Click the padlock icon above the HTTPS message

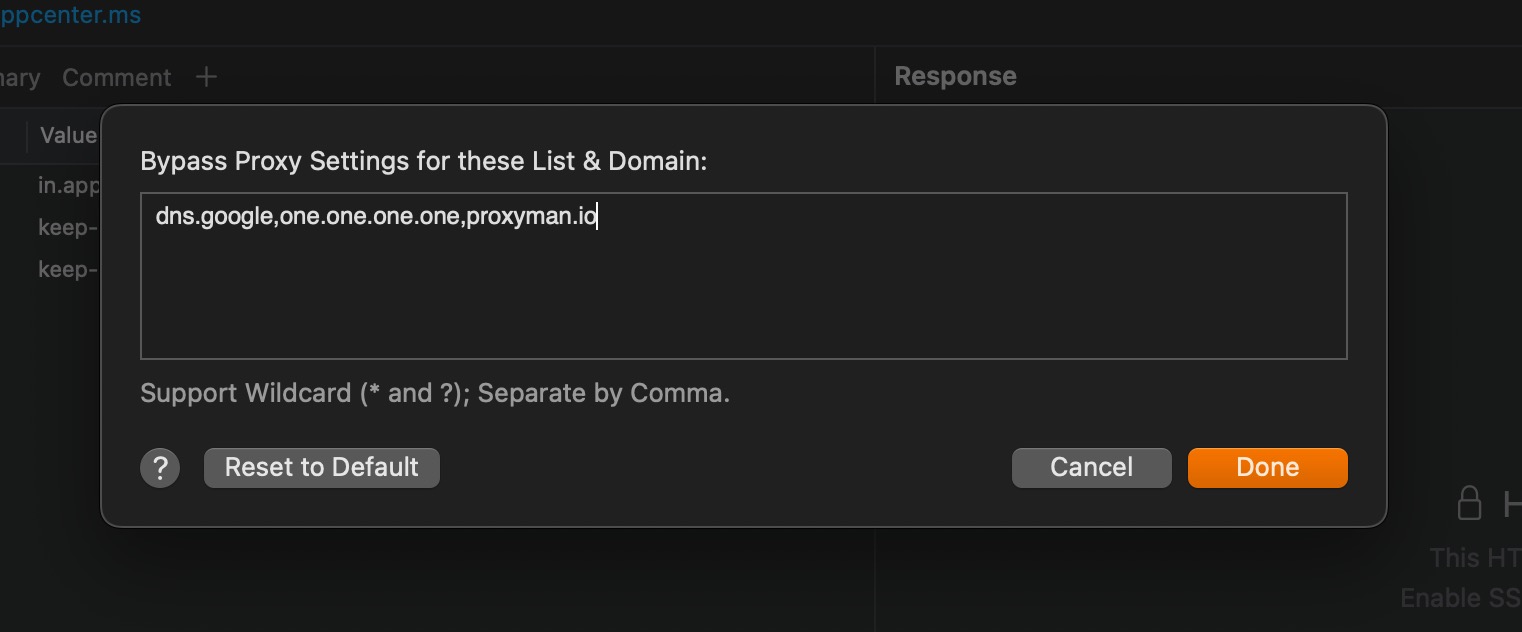tap(1468, 503)
